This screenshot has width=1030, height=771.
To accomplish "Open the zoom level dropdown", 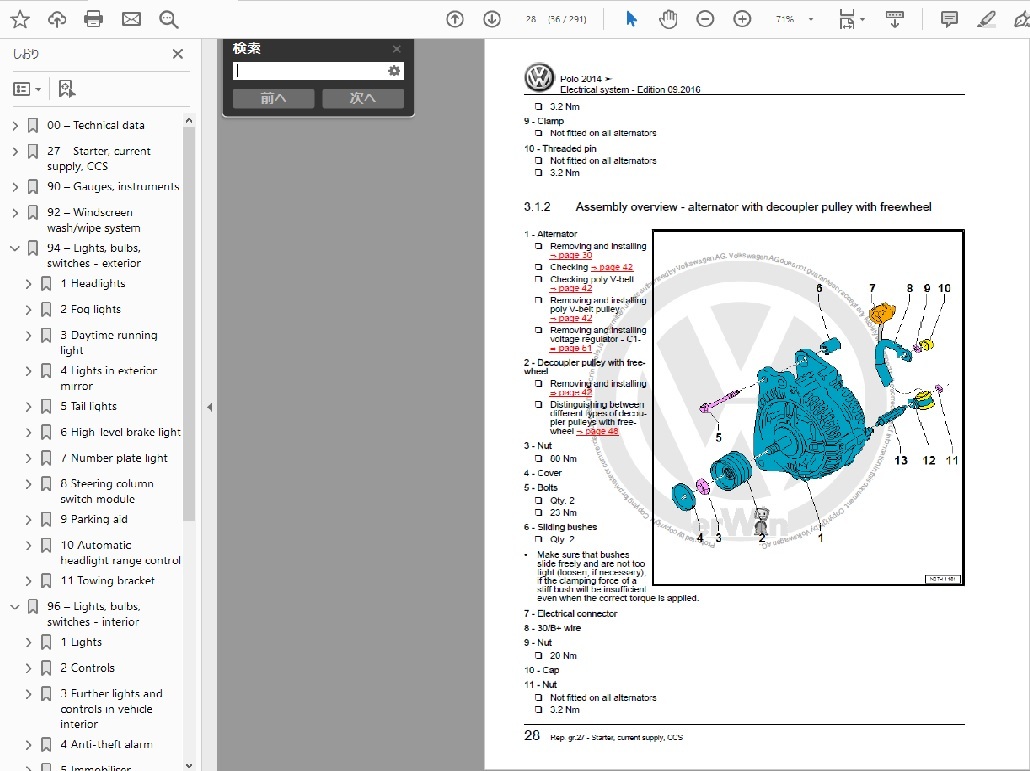I will (811, 19).
